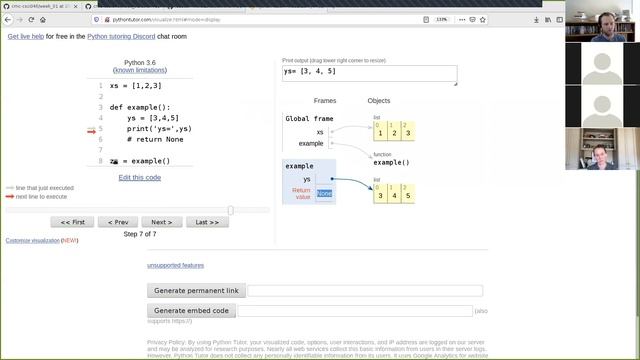Close the first GitHub tab
The width and height of the screenshot is (640, 360).
[76, 7]
